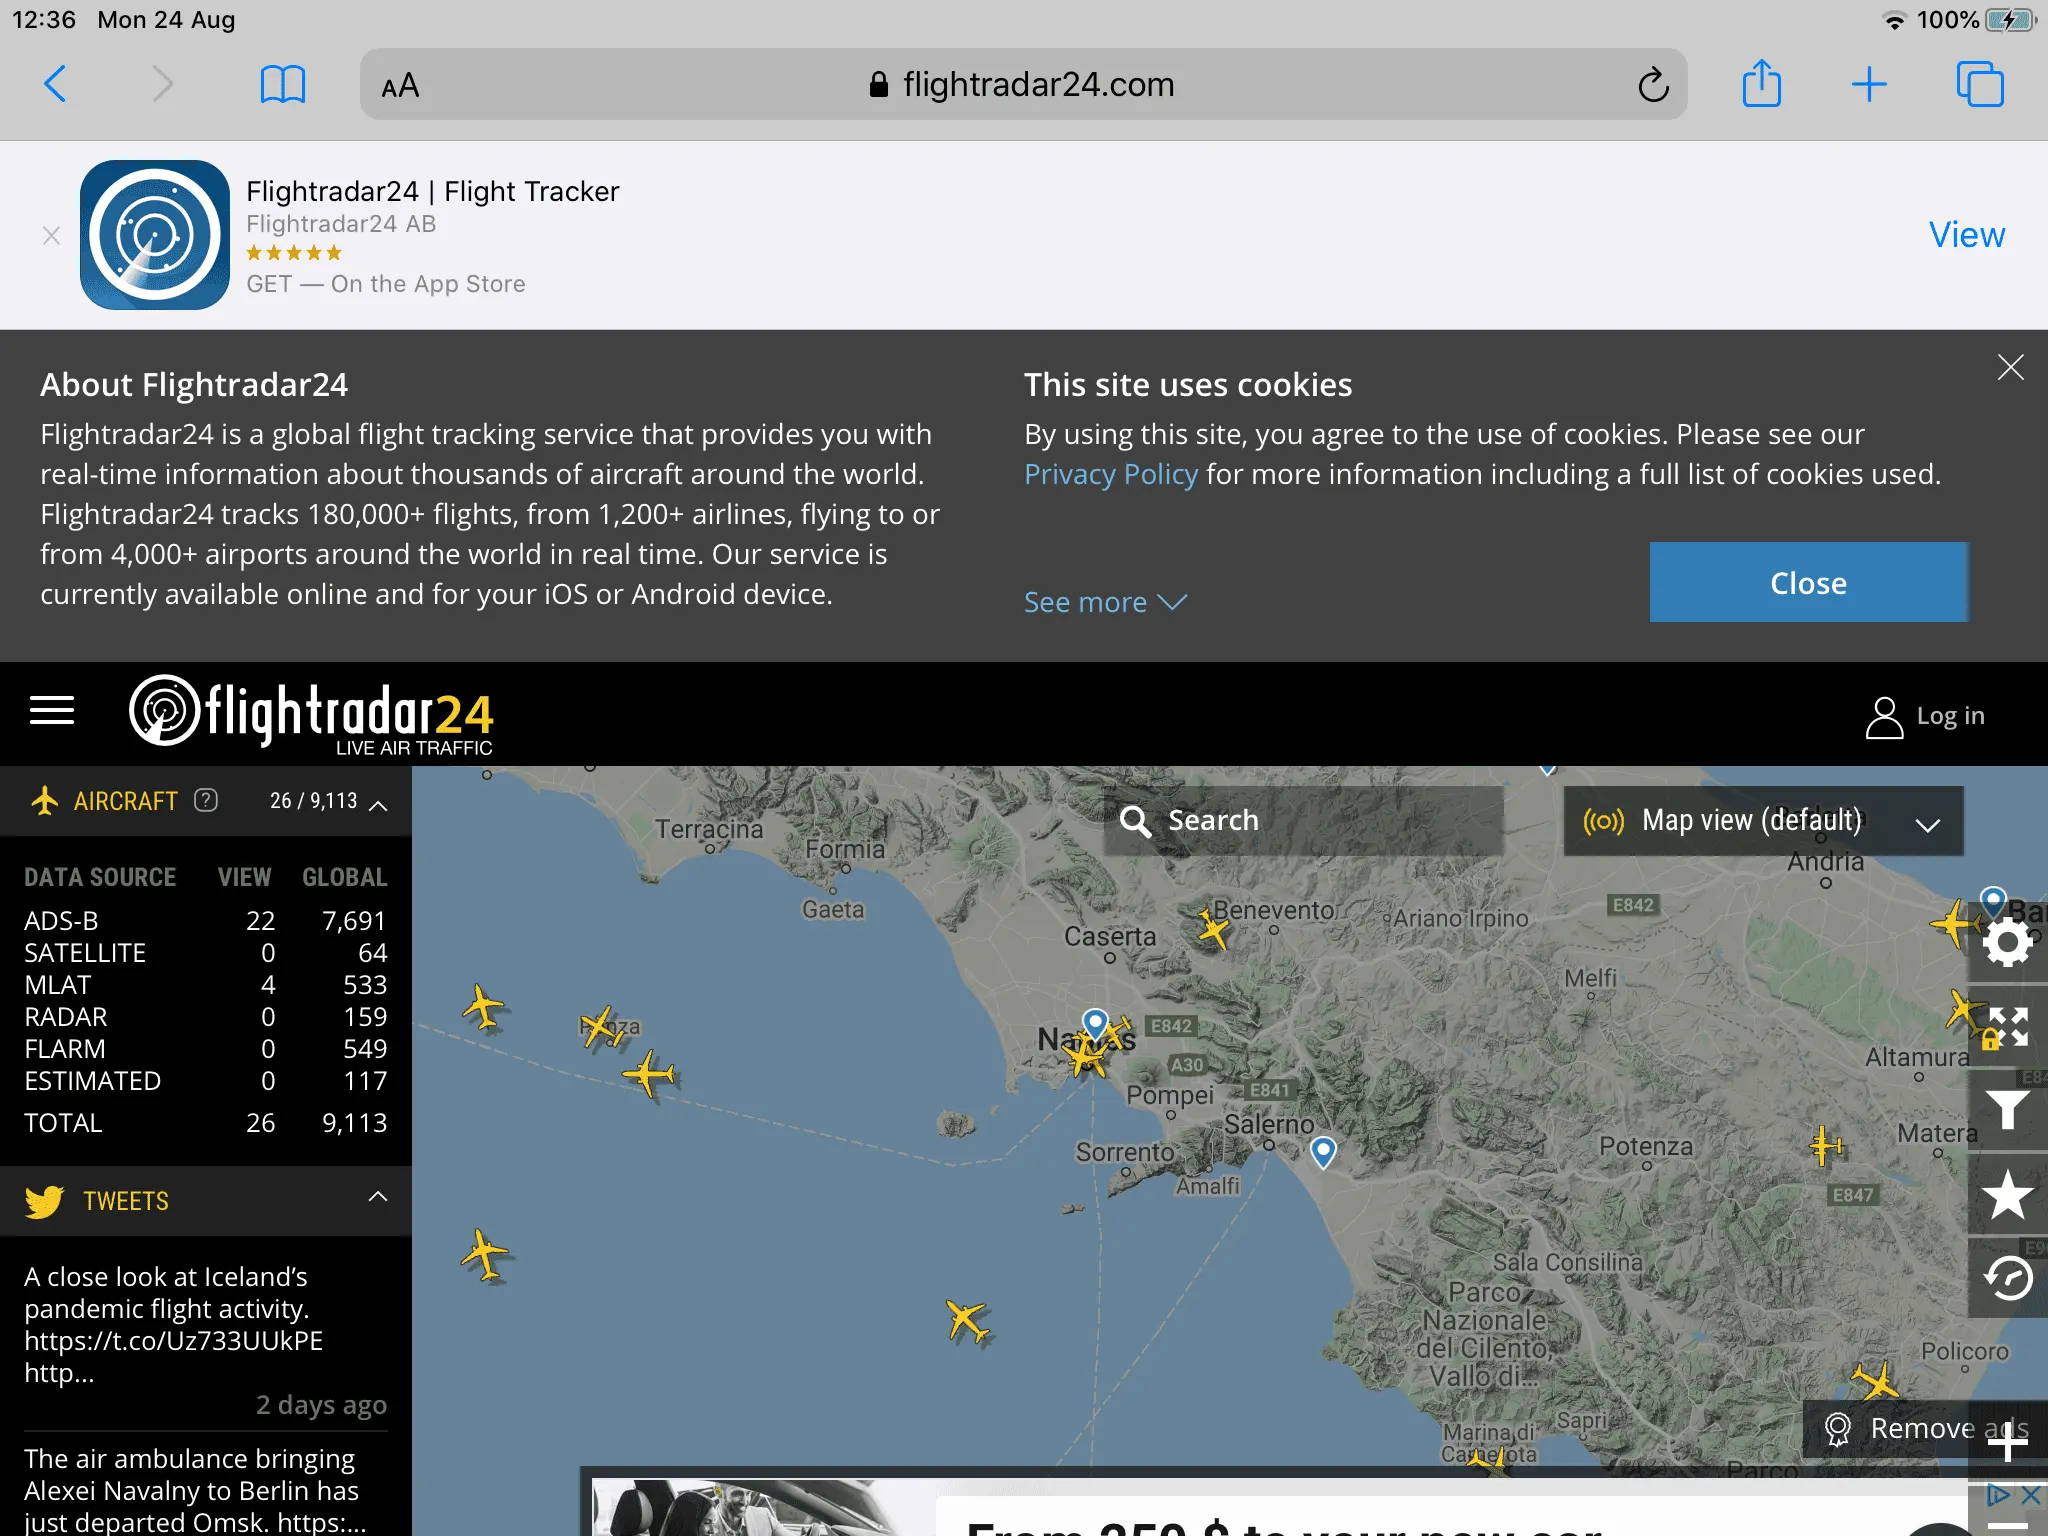The image size is (2048, 1536).
Task: Open the map settings gear icon
Action: [x=2007, y=942]
